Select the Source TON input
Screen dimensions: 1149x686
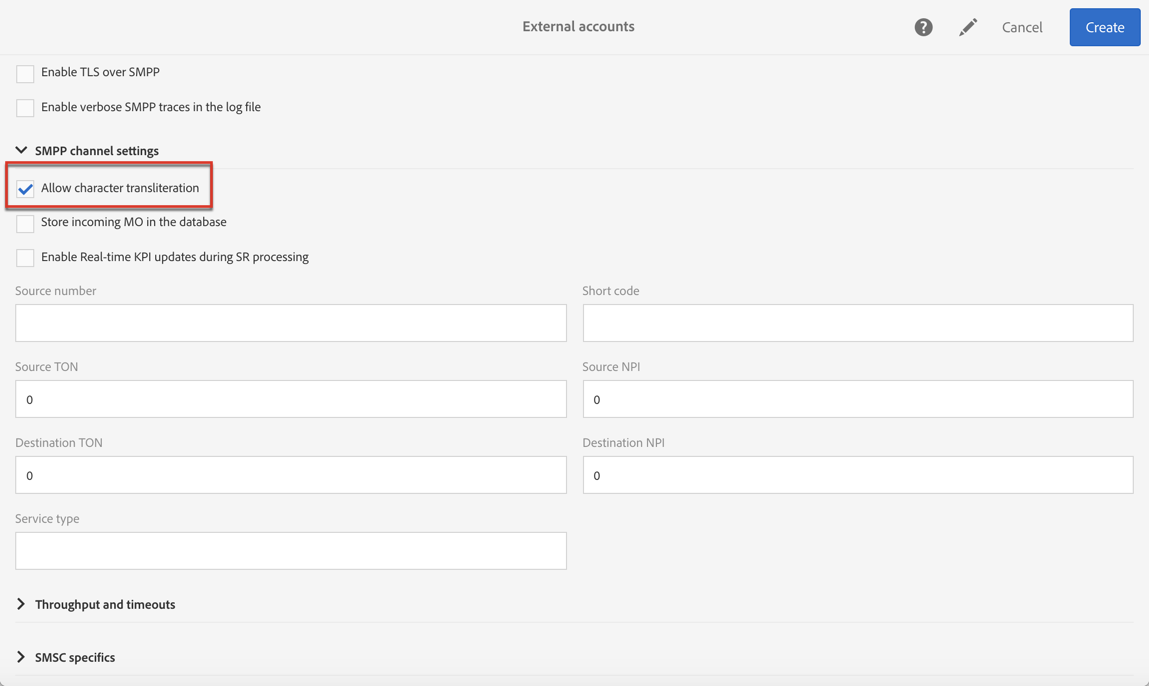point(291,399)
